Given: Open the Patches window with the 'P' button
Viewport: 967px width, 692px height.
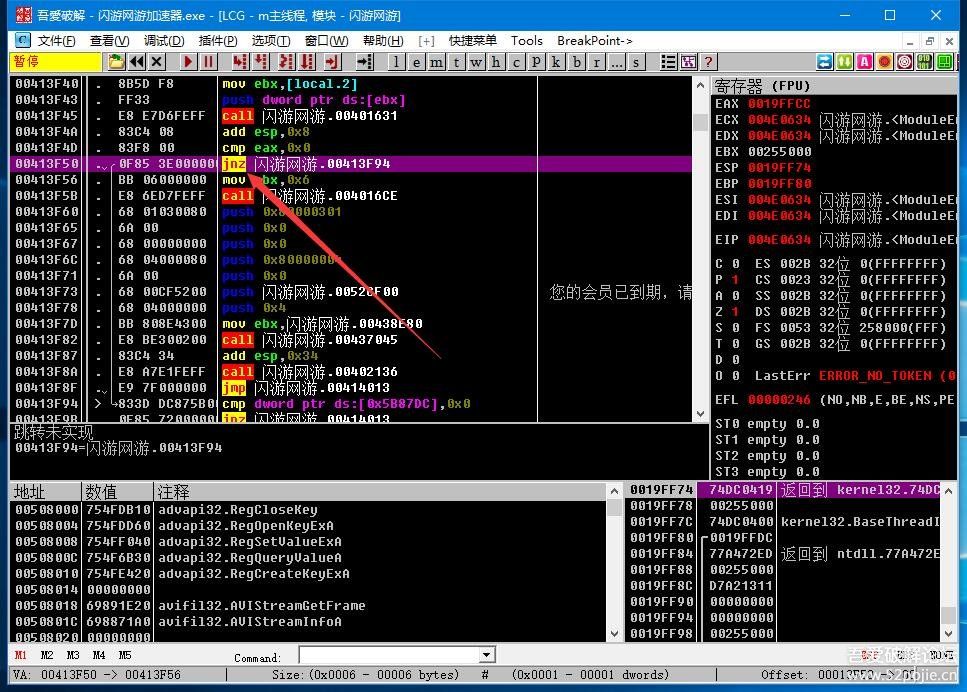Looking at the screenshot, I should [536, 62].
